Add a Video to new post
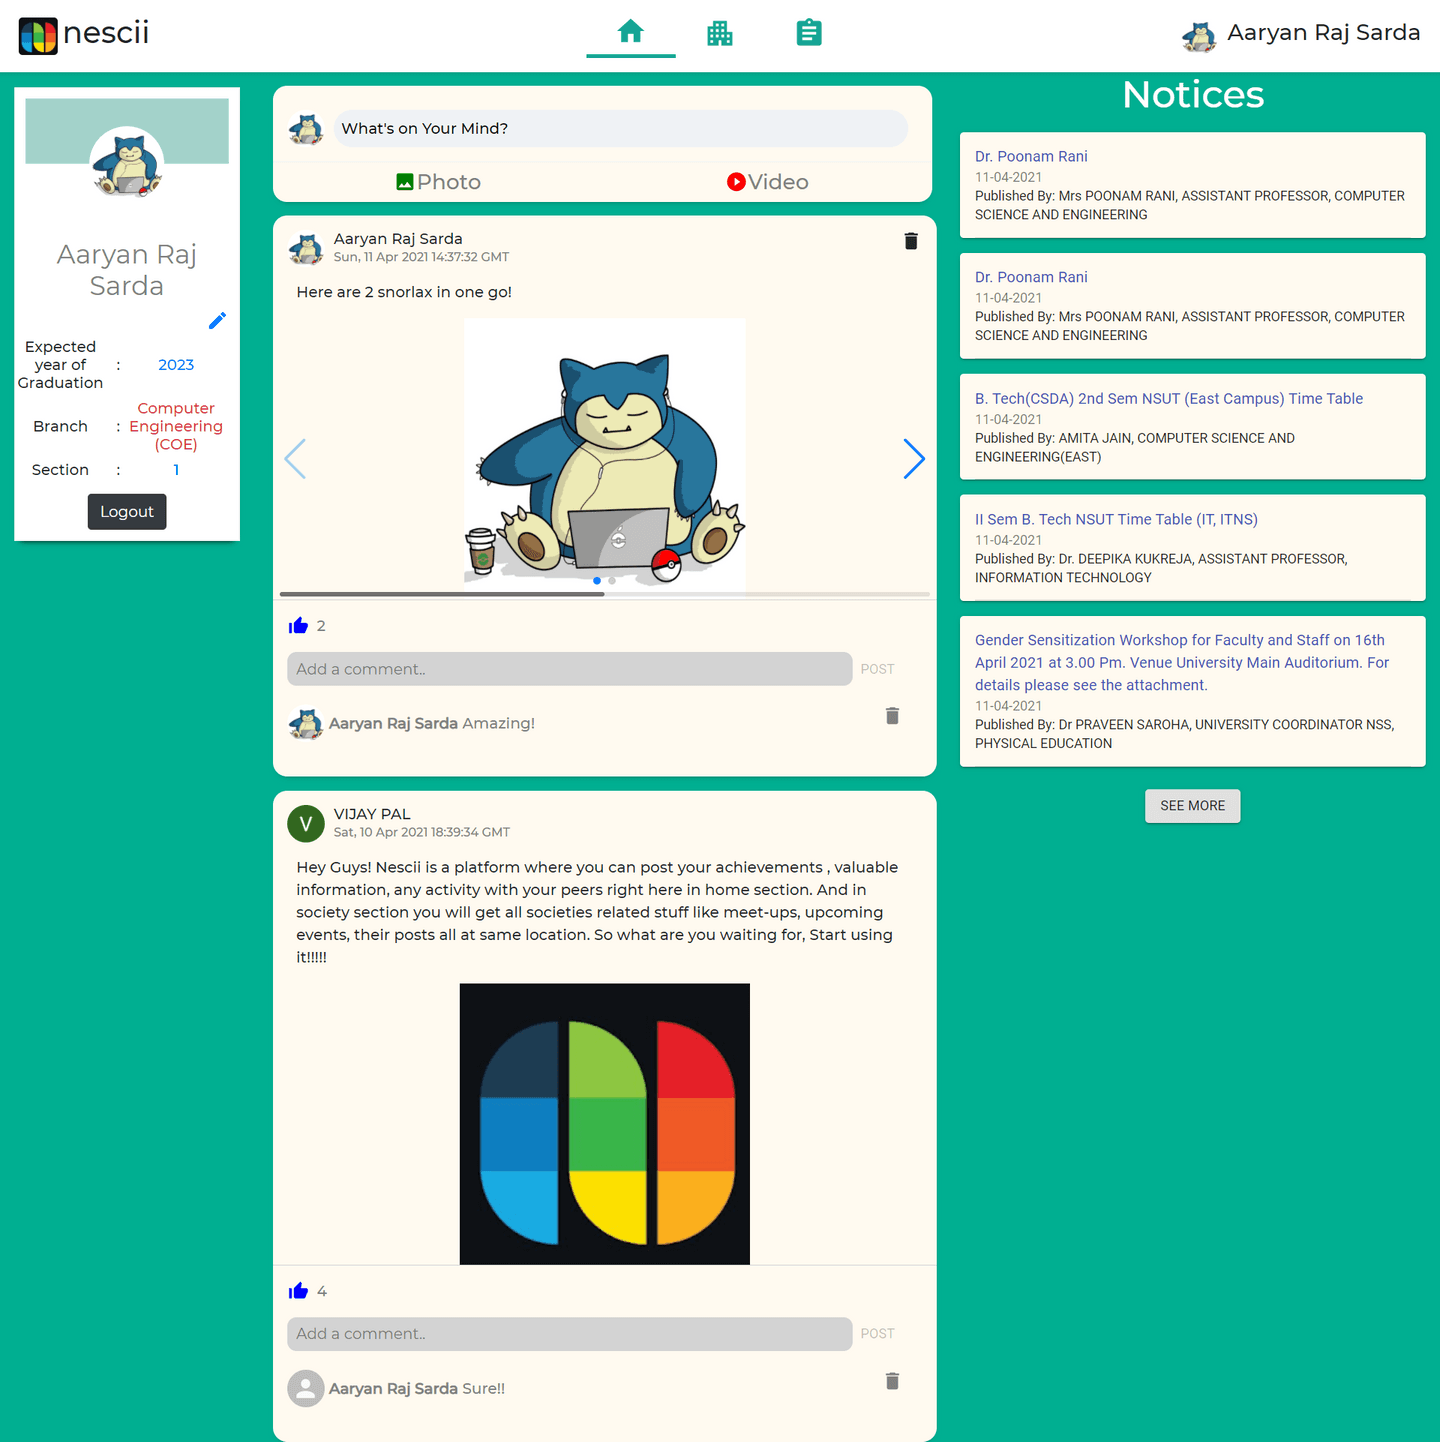The image size is (1440, 1442). 767,182
